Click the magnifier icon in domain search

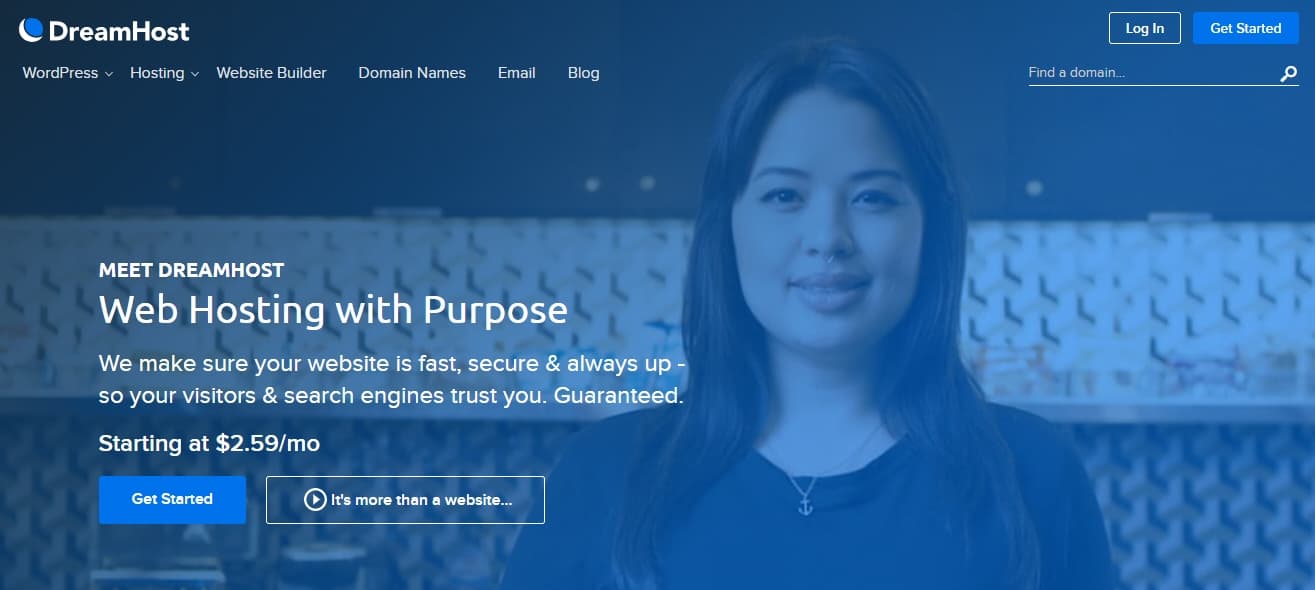pos(1289,73)
